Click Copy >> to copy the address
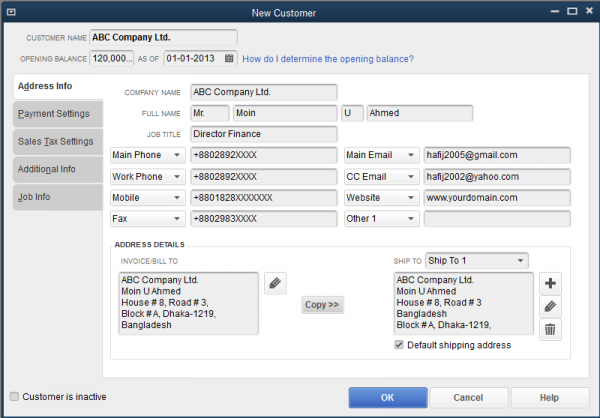 coord(322,304)
